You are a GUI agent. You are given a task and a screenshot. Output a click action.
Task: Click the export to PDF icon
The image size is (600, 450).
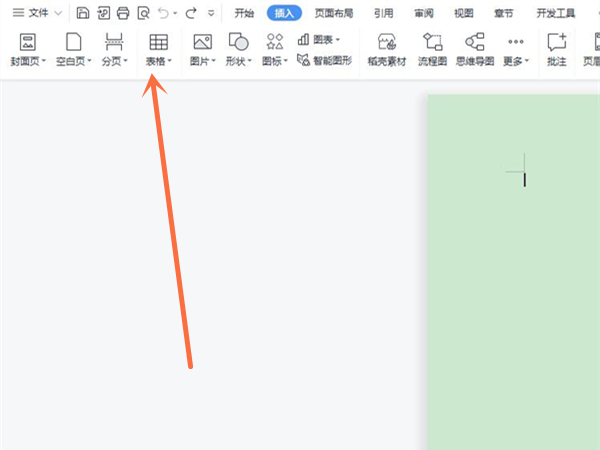click(103, 13)
